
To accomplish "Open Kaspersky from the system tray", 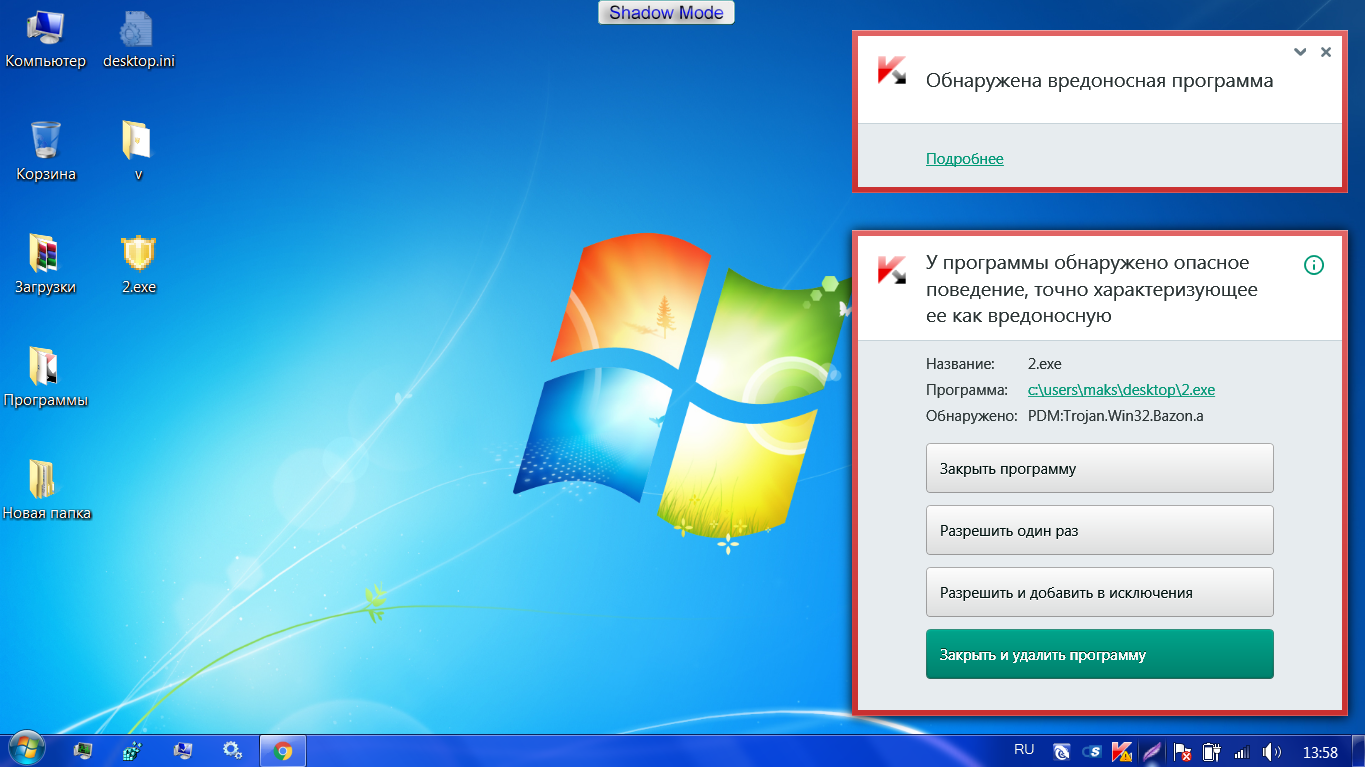I will click(1122, 751).
